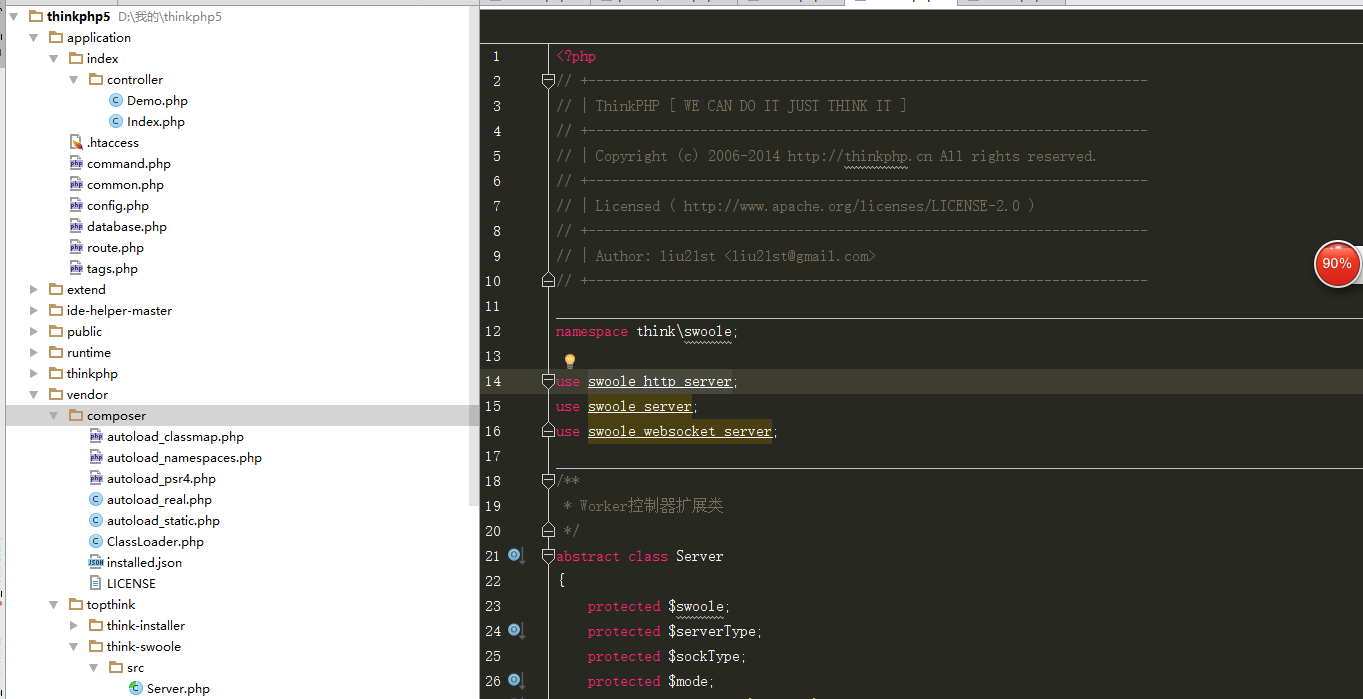Toggle fold of use statements at line 14

tap(548, 381)
